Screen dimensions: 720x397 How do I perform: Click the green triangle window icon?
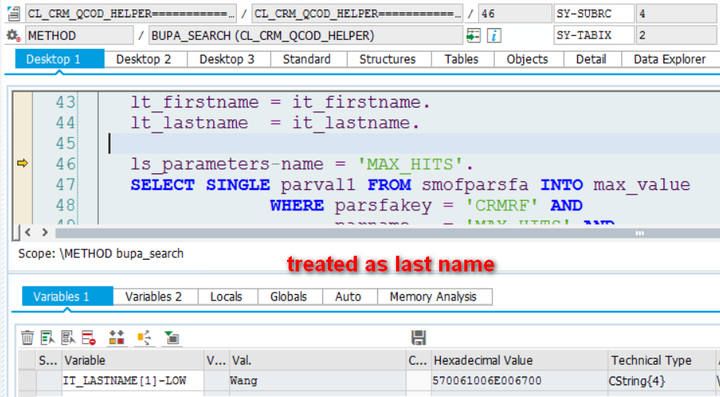point(172,338)
